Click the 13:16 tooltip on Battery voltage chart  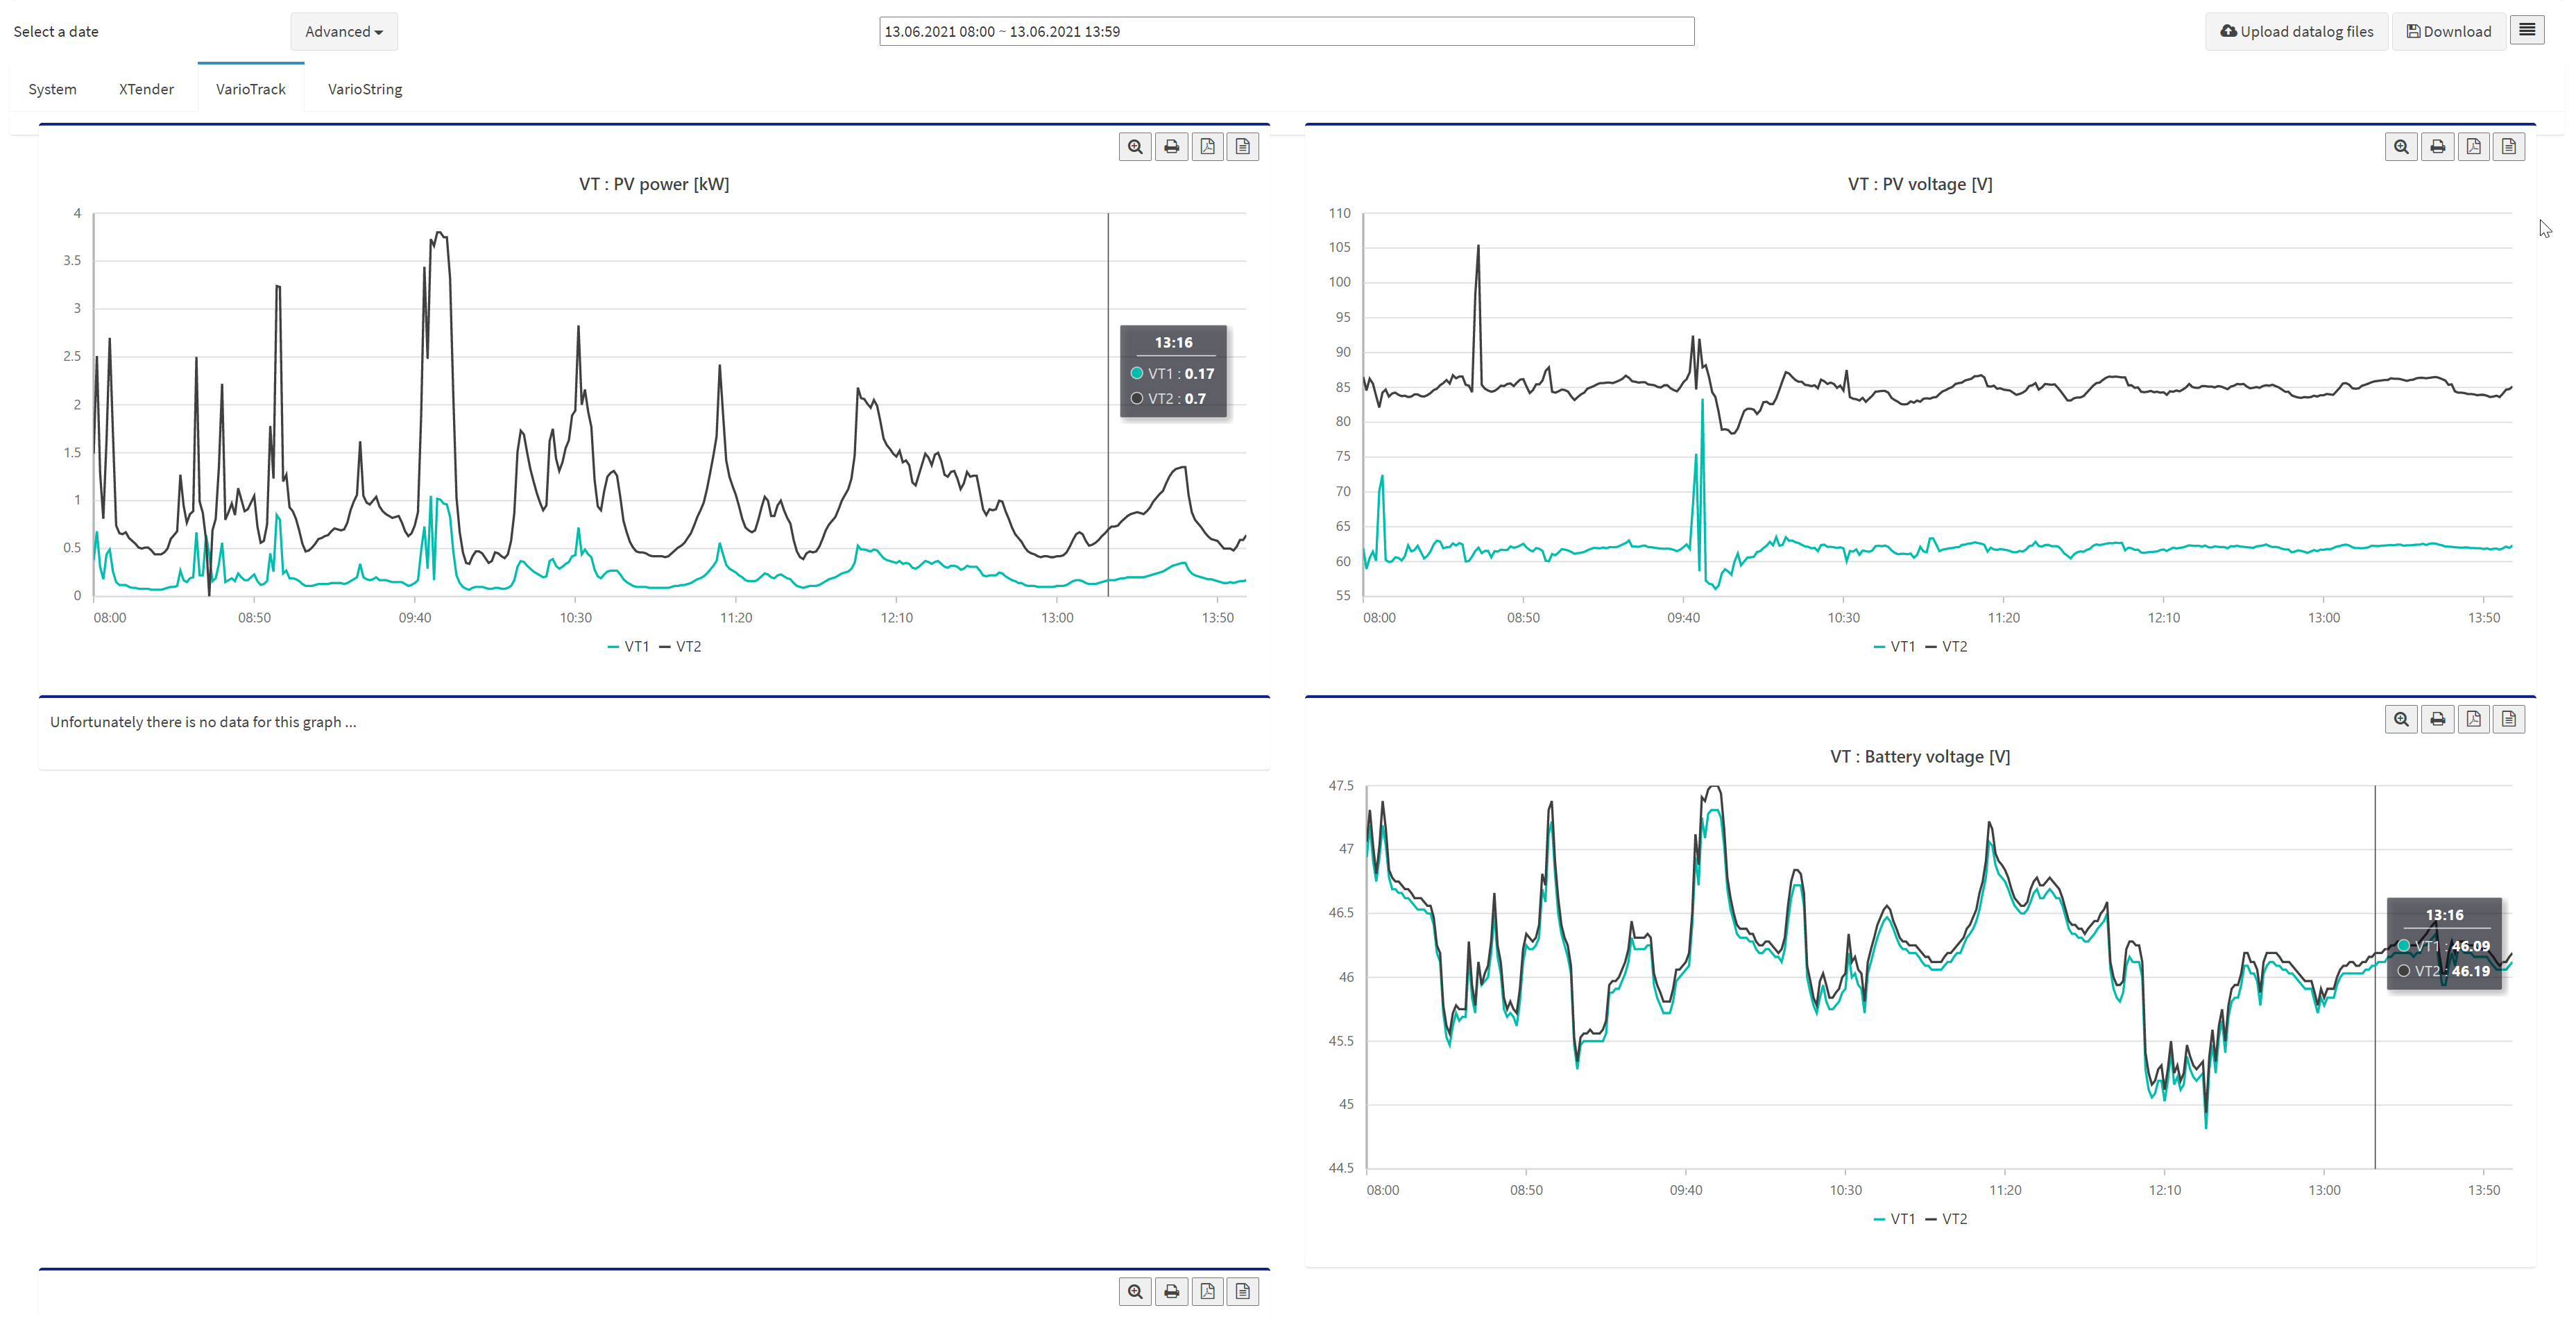coord(2444,943)
